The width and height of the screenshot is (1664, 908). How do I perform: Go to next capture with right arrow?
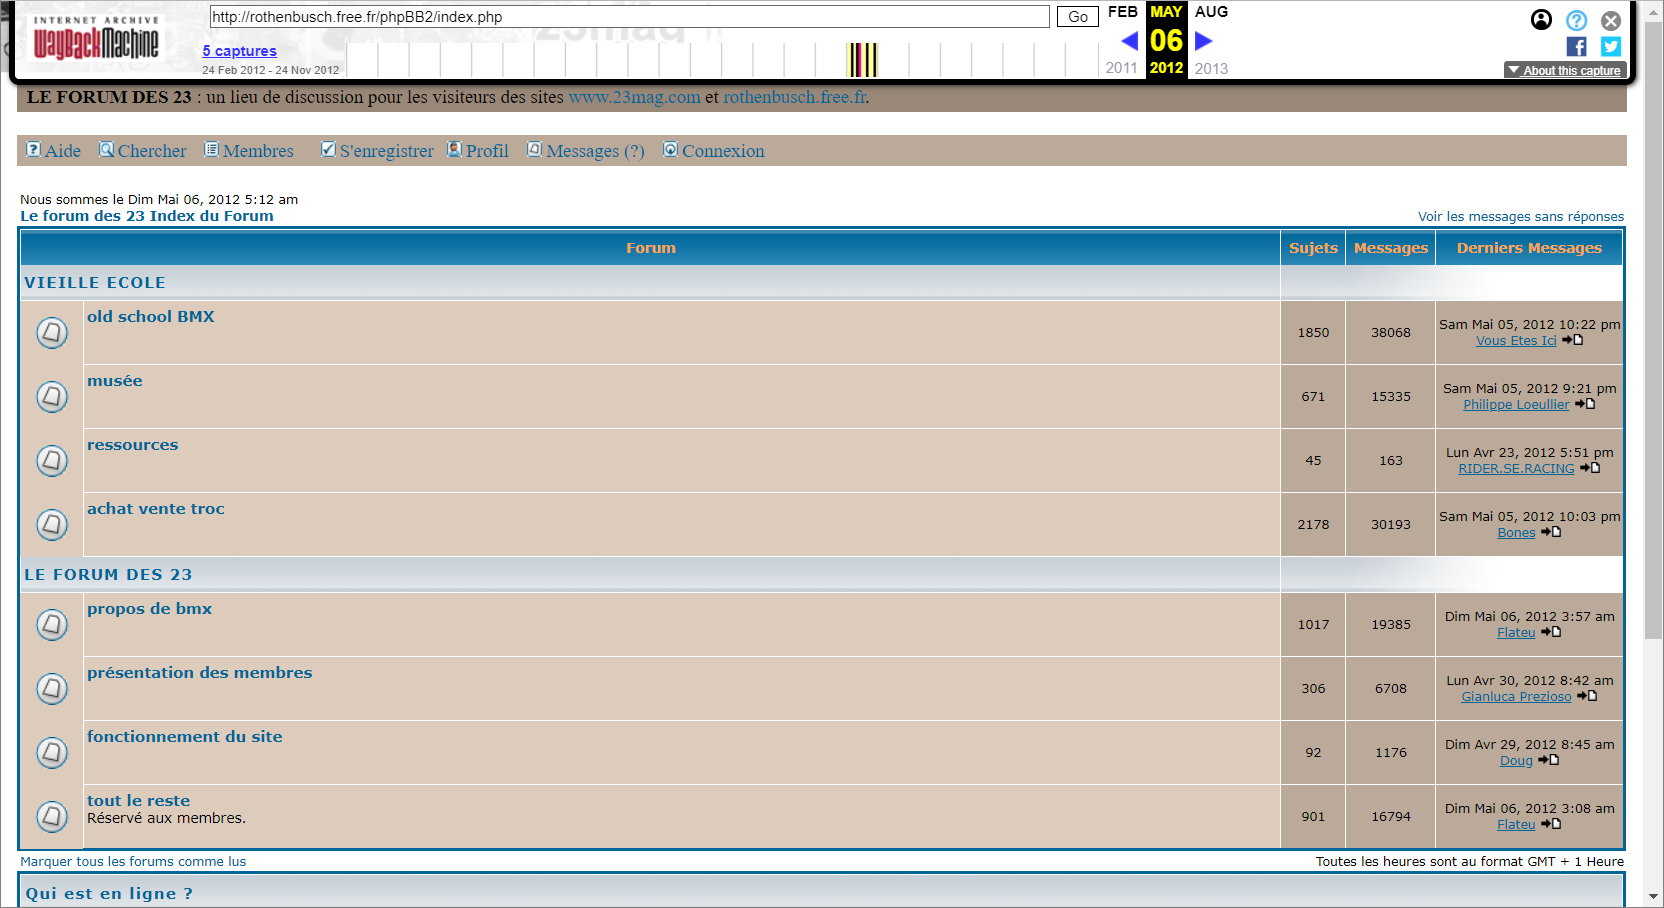(1204, 41)
